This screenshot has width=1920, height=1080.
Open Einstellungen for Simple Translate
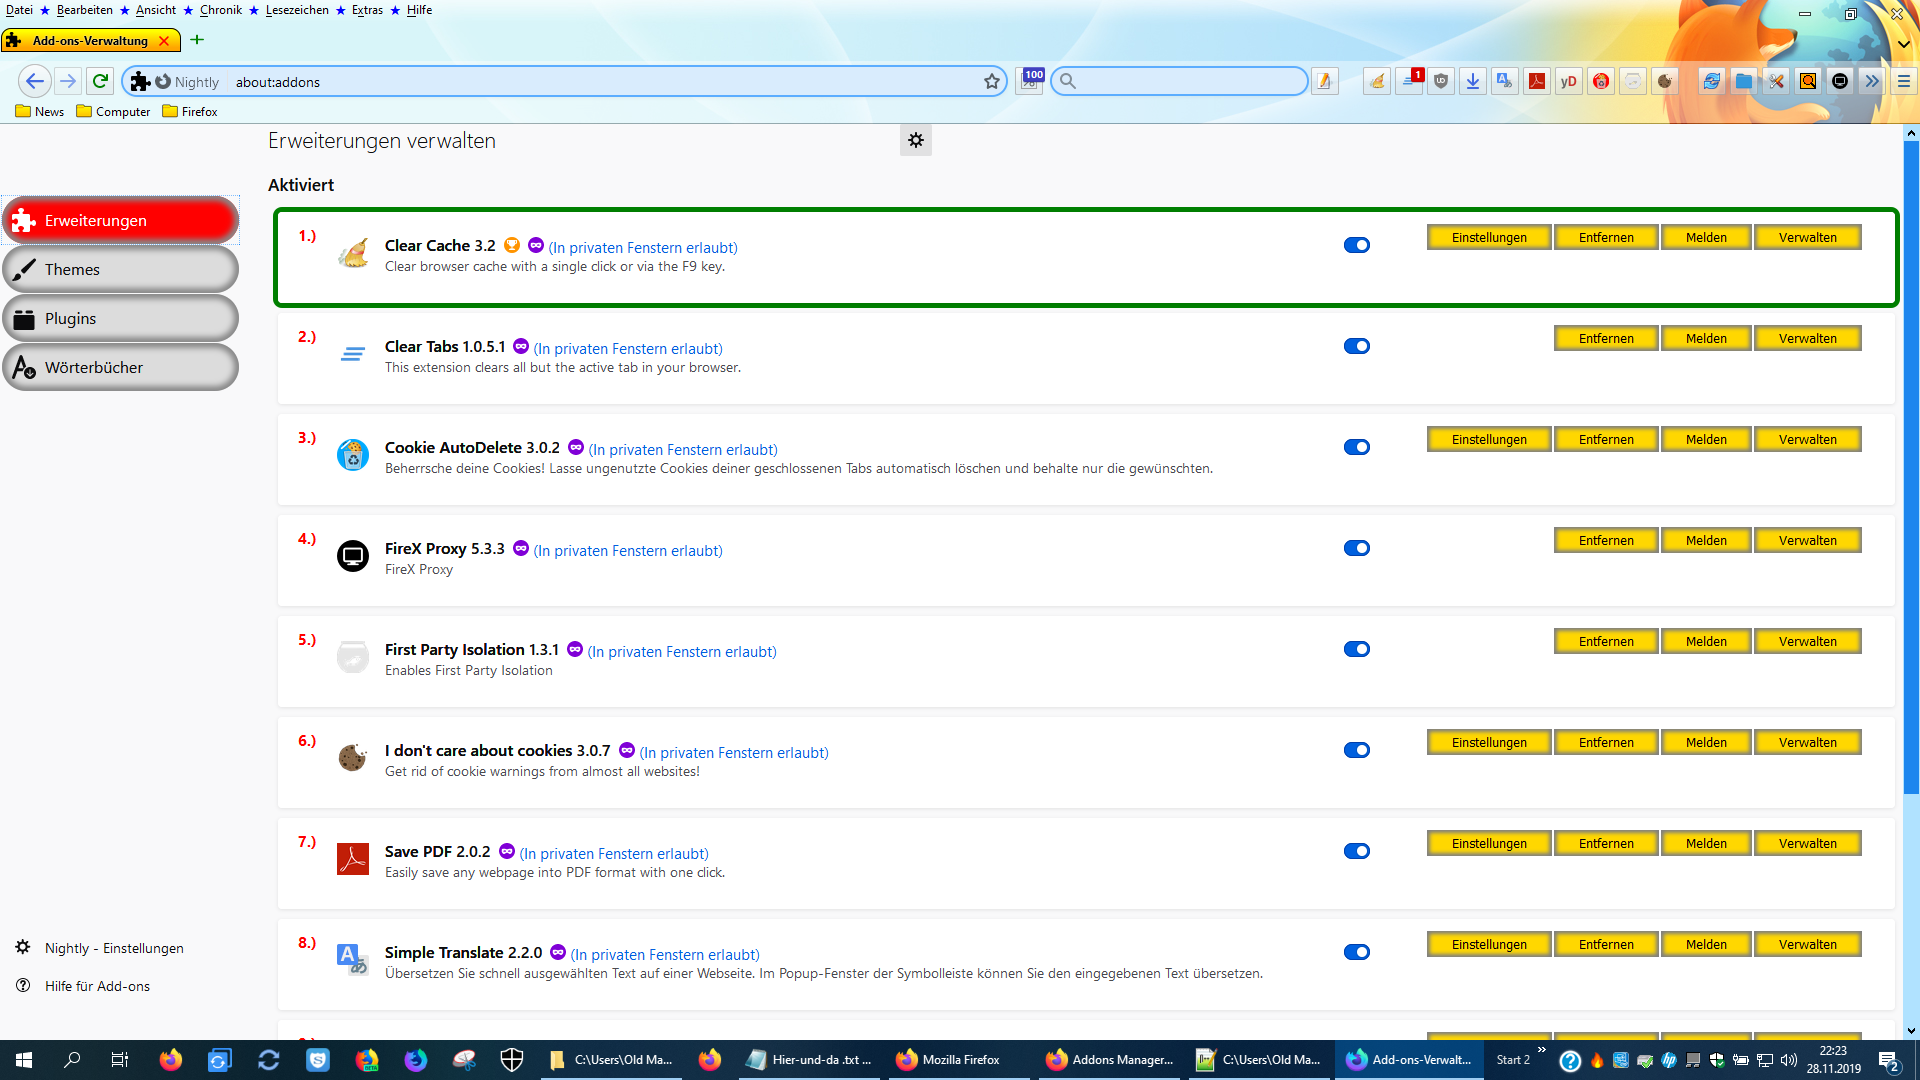click(1488, 945)
